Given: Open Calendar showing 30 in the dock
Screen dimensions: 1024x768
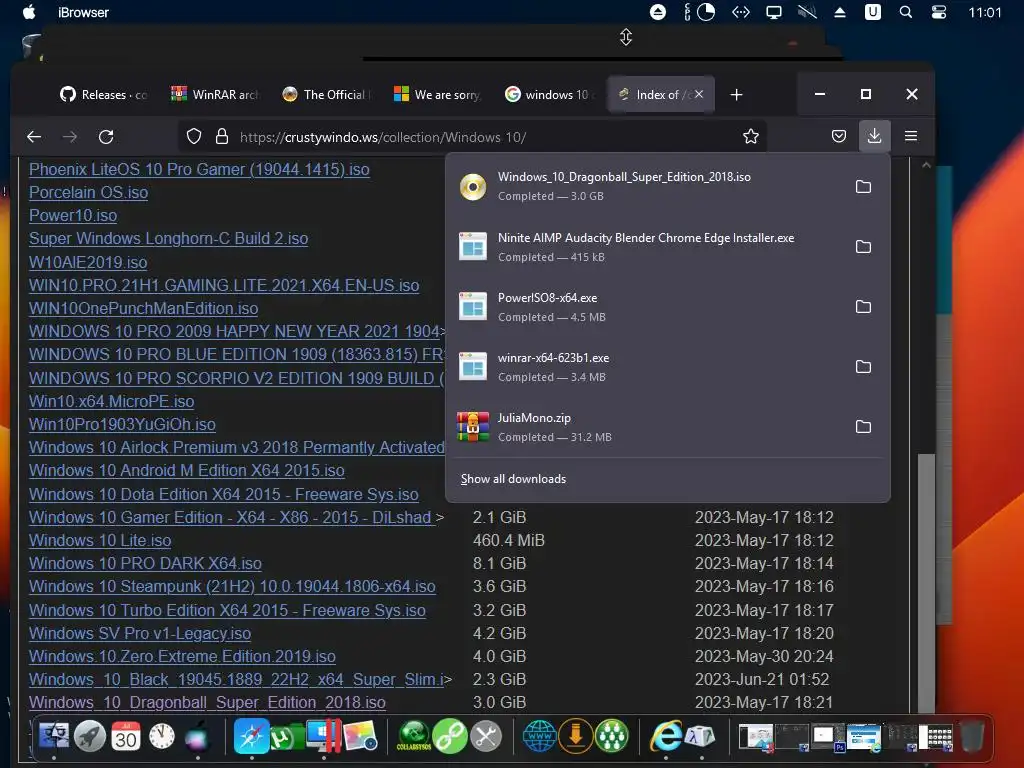Looking at the screenshot, I should click(125, 737).
